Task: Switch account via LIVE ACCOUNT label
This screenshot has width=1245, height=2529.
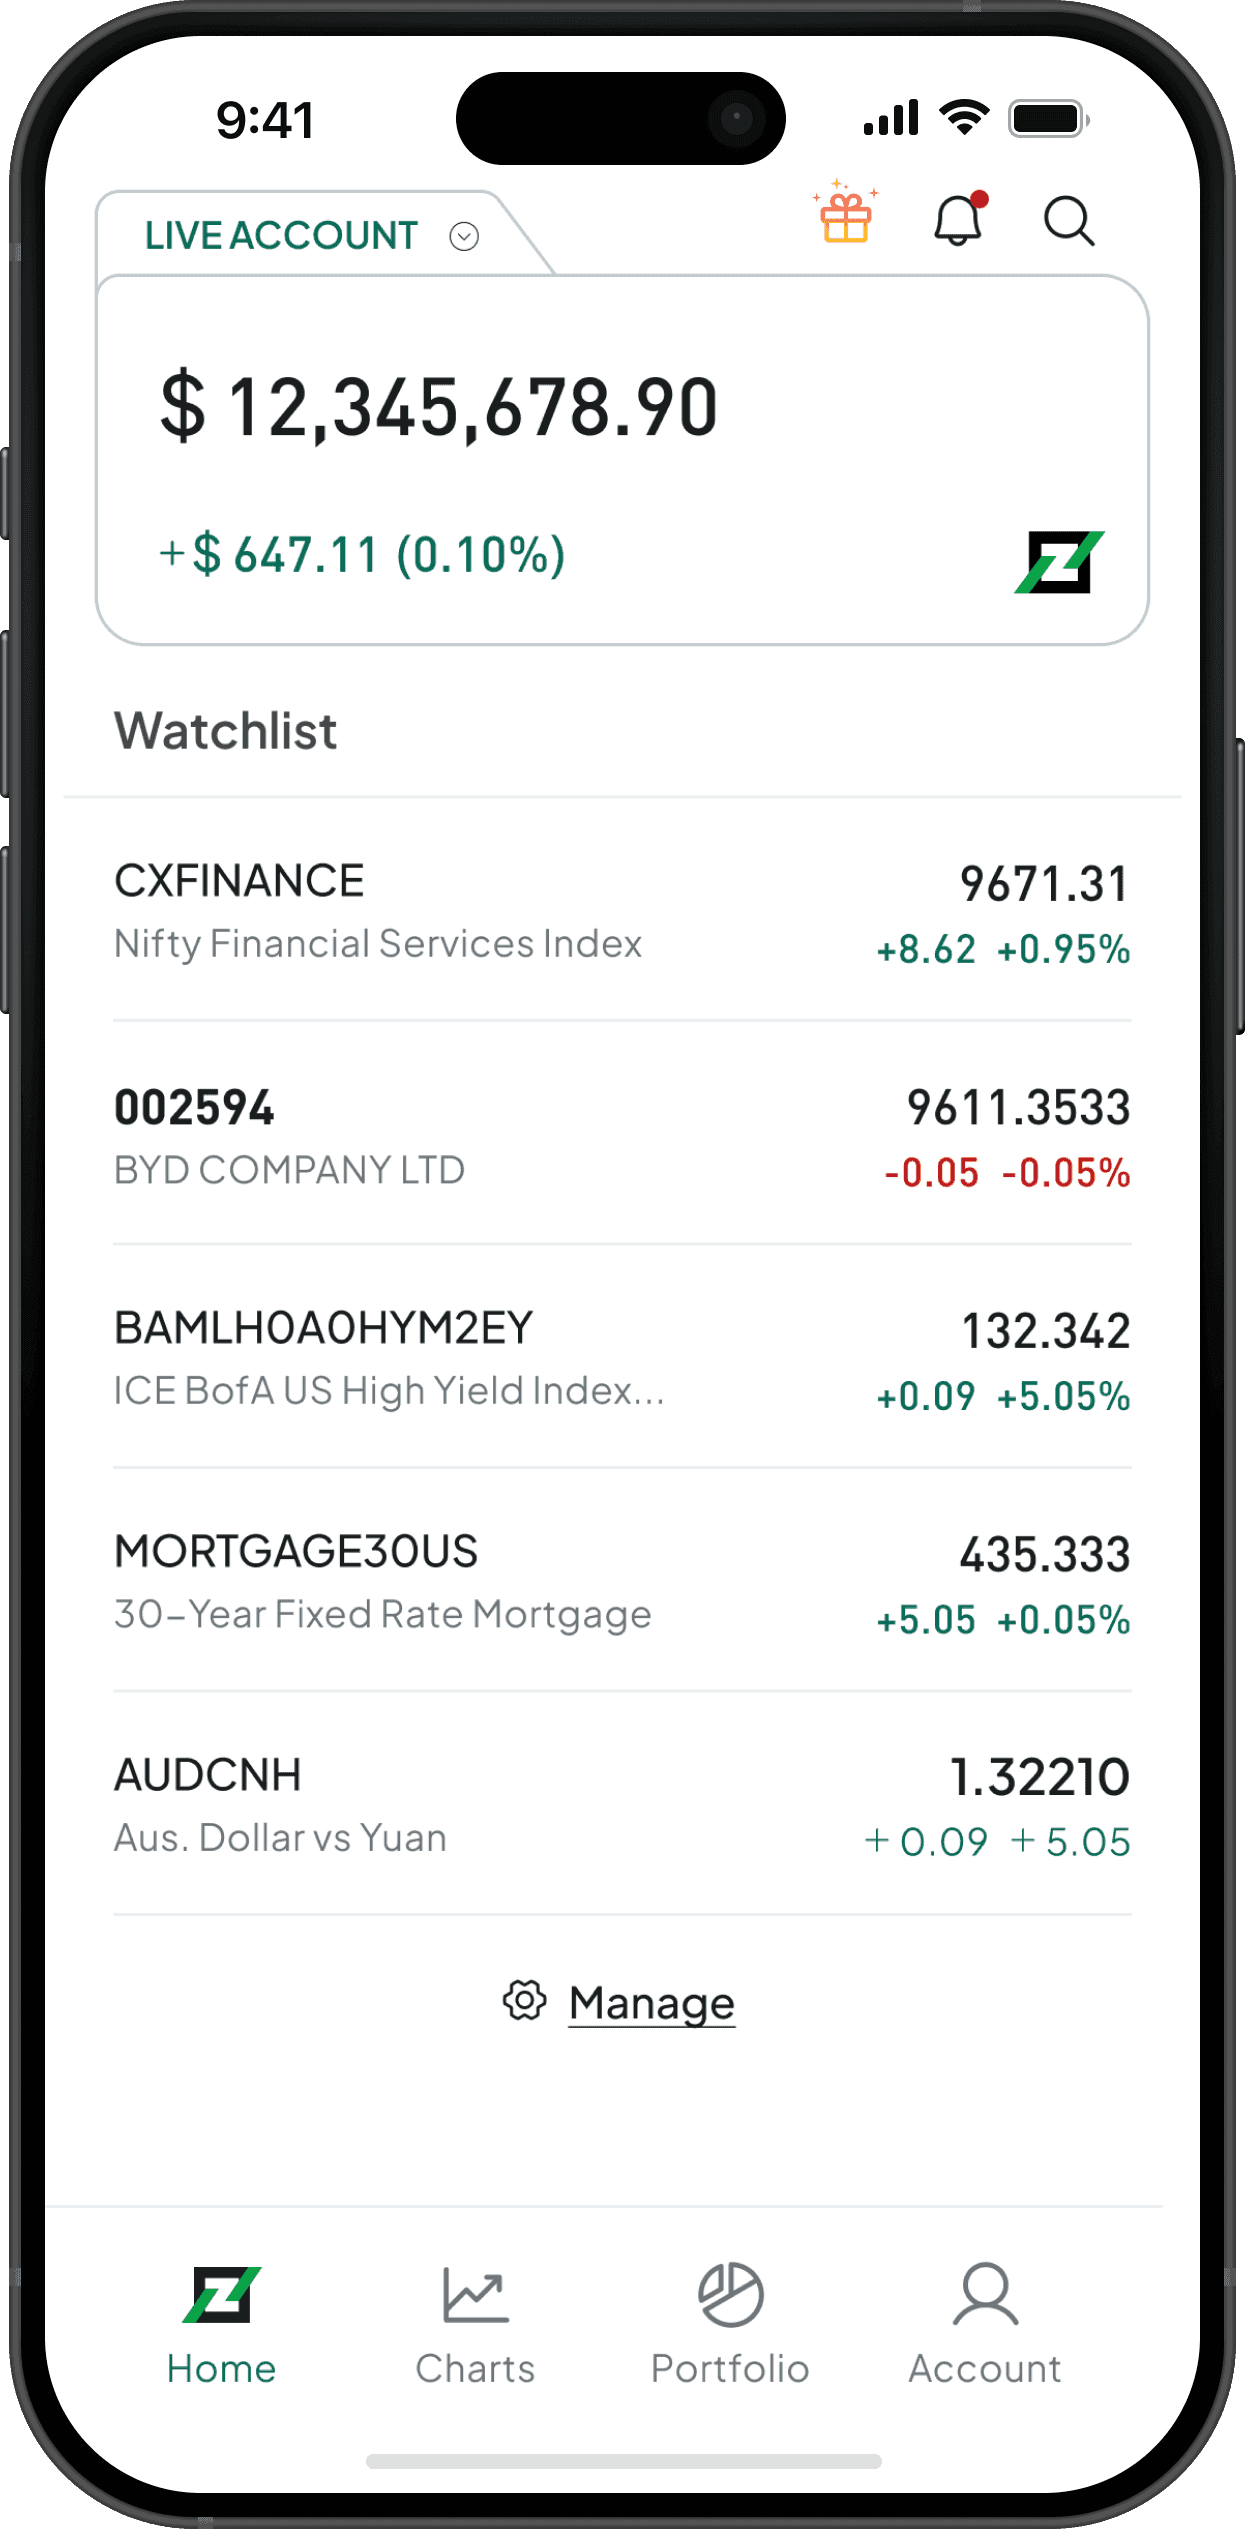Action: point(281,236)
